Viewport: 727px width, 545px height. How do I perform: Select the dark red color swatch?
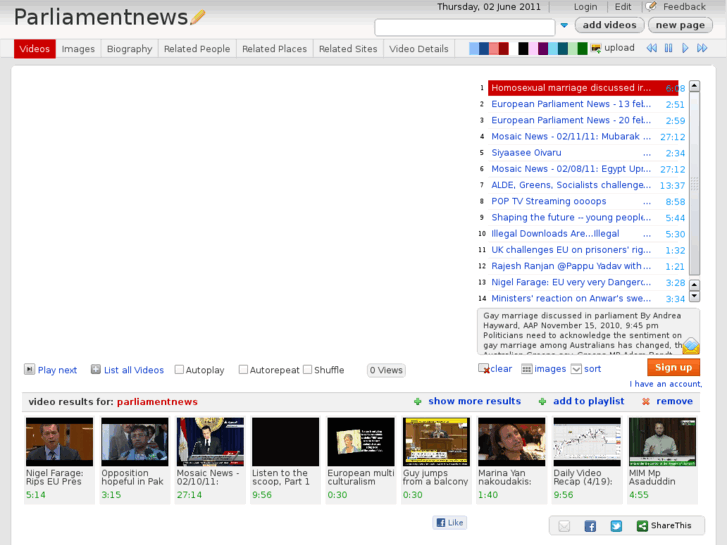[504, 48]
